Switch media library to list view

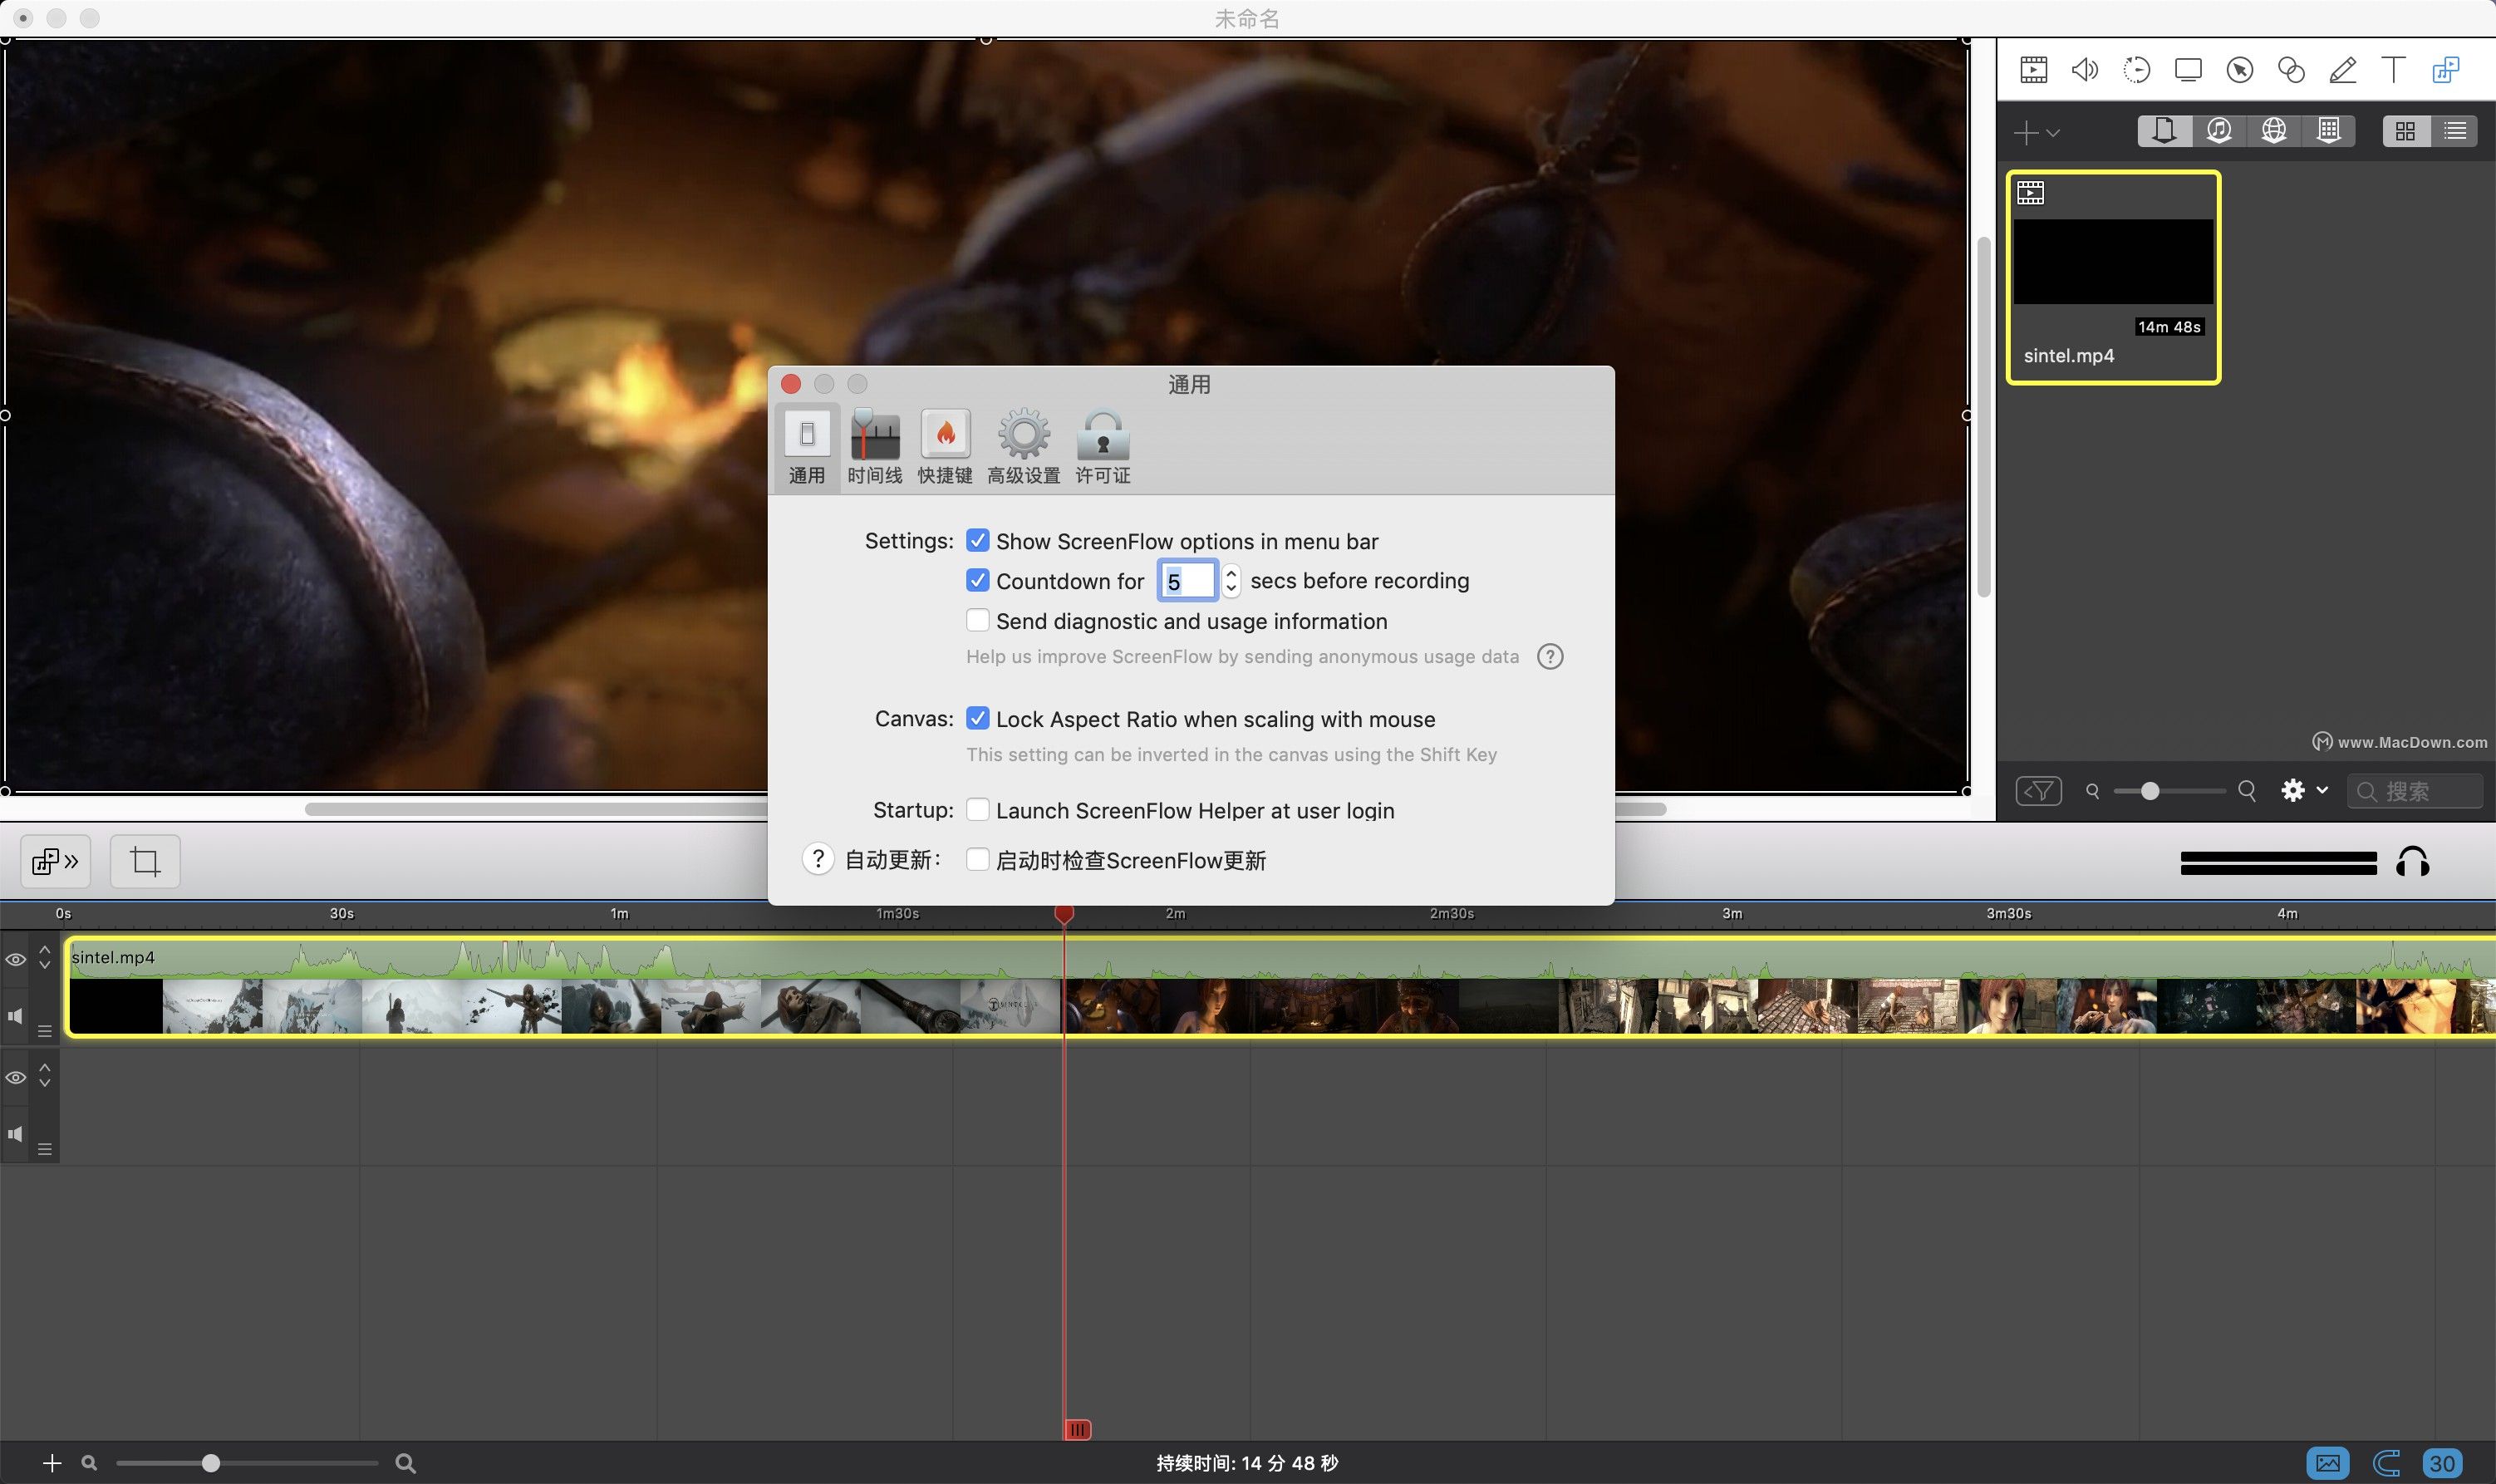2455,131
